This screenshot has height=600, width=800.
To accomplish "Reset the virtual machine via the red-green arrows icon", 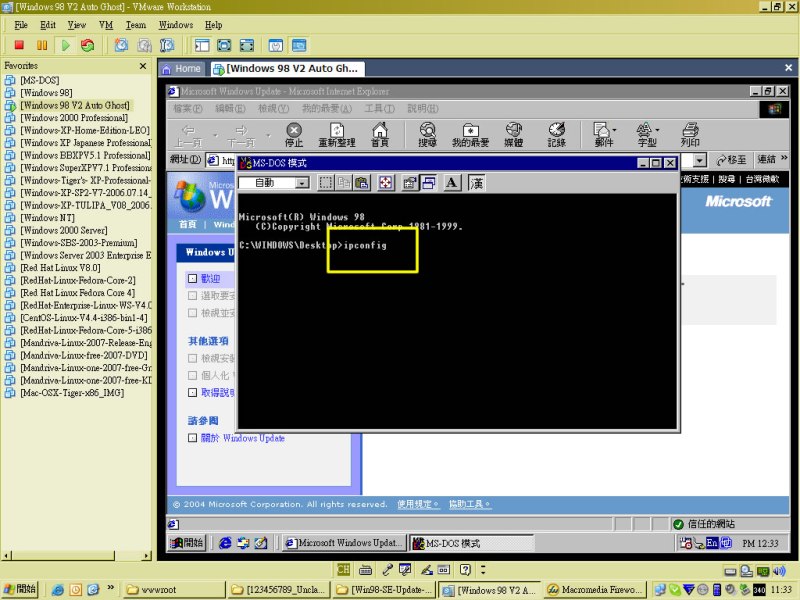I will click(x=88, y=45).
